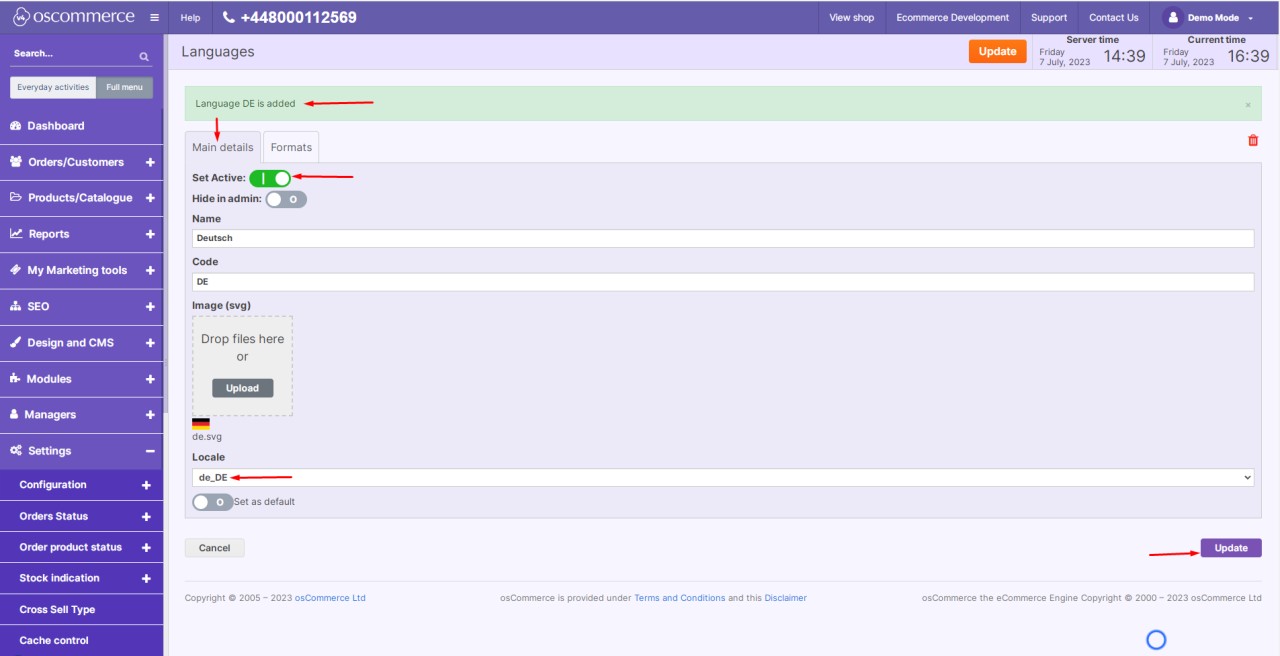Enable the Set as default switch

click(x=212, y=502)
